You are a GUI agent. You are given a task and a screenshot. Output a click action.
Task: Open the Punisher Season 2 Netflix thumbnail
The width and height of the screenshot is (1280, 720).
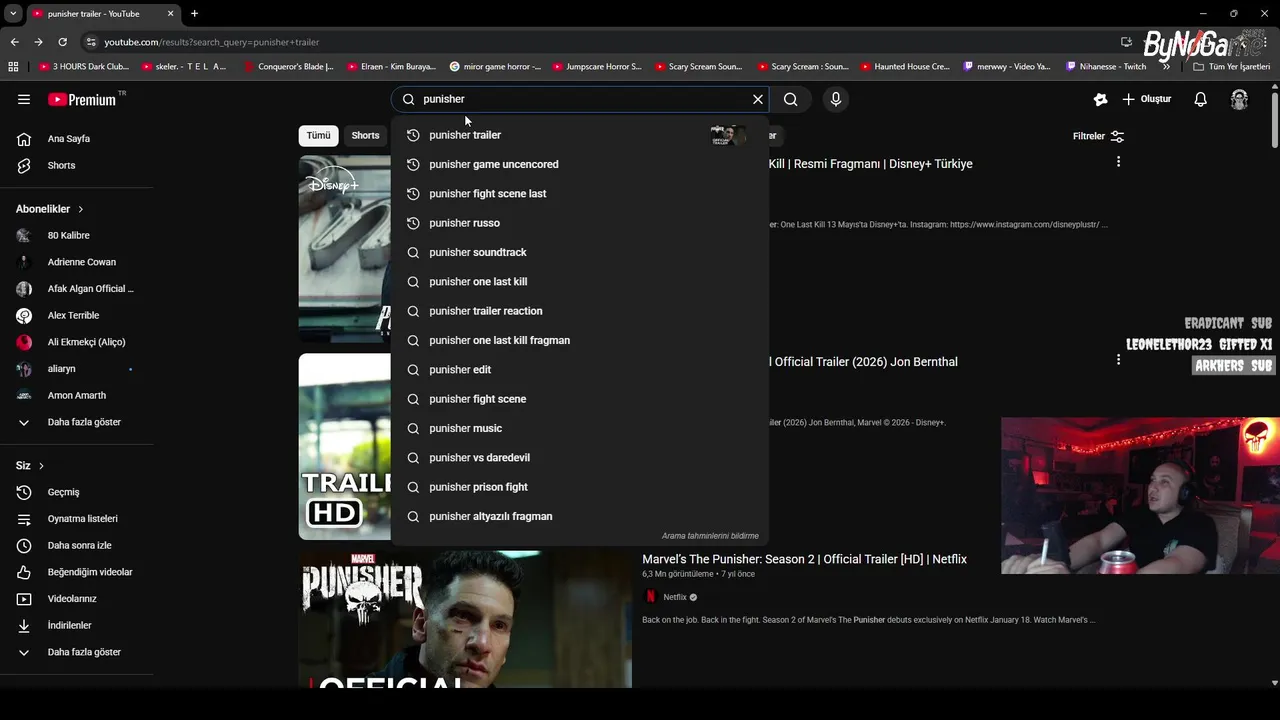point(465,619)
